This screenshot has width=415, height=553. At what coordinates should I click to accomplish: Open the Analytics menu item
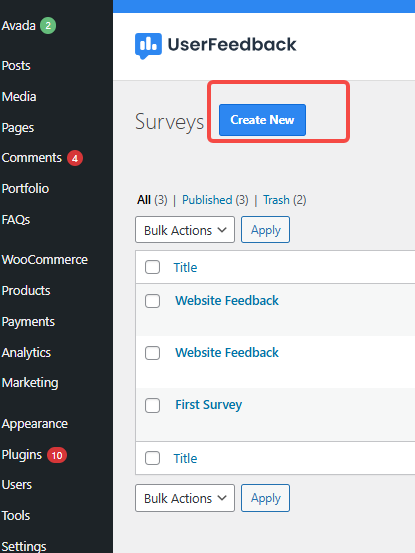coord(26,353)
